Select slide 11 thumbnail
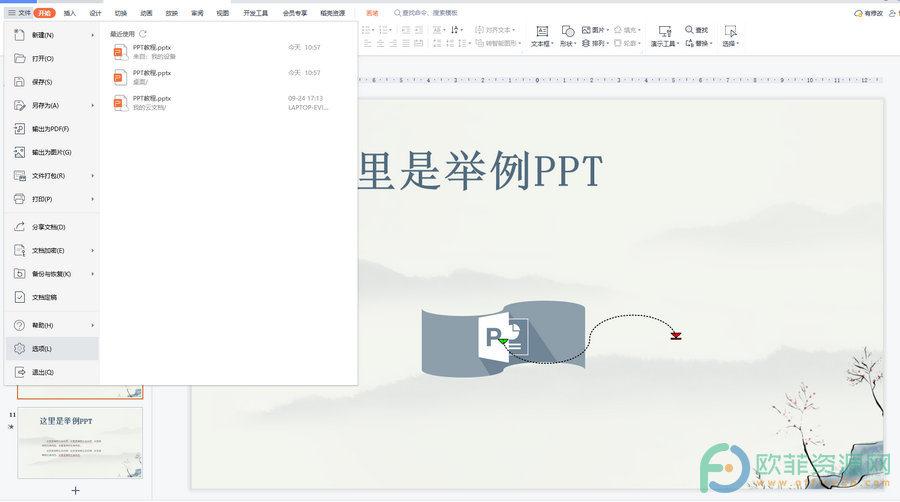The height and width of the screenshot is (502, 900). click(80, 443)
